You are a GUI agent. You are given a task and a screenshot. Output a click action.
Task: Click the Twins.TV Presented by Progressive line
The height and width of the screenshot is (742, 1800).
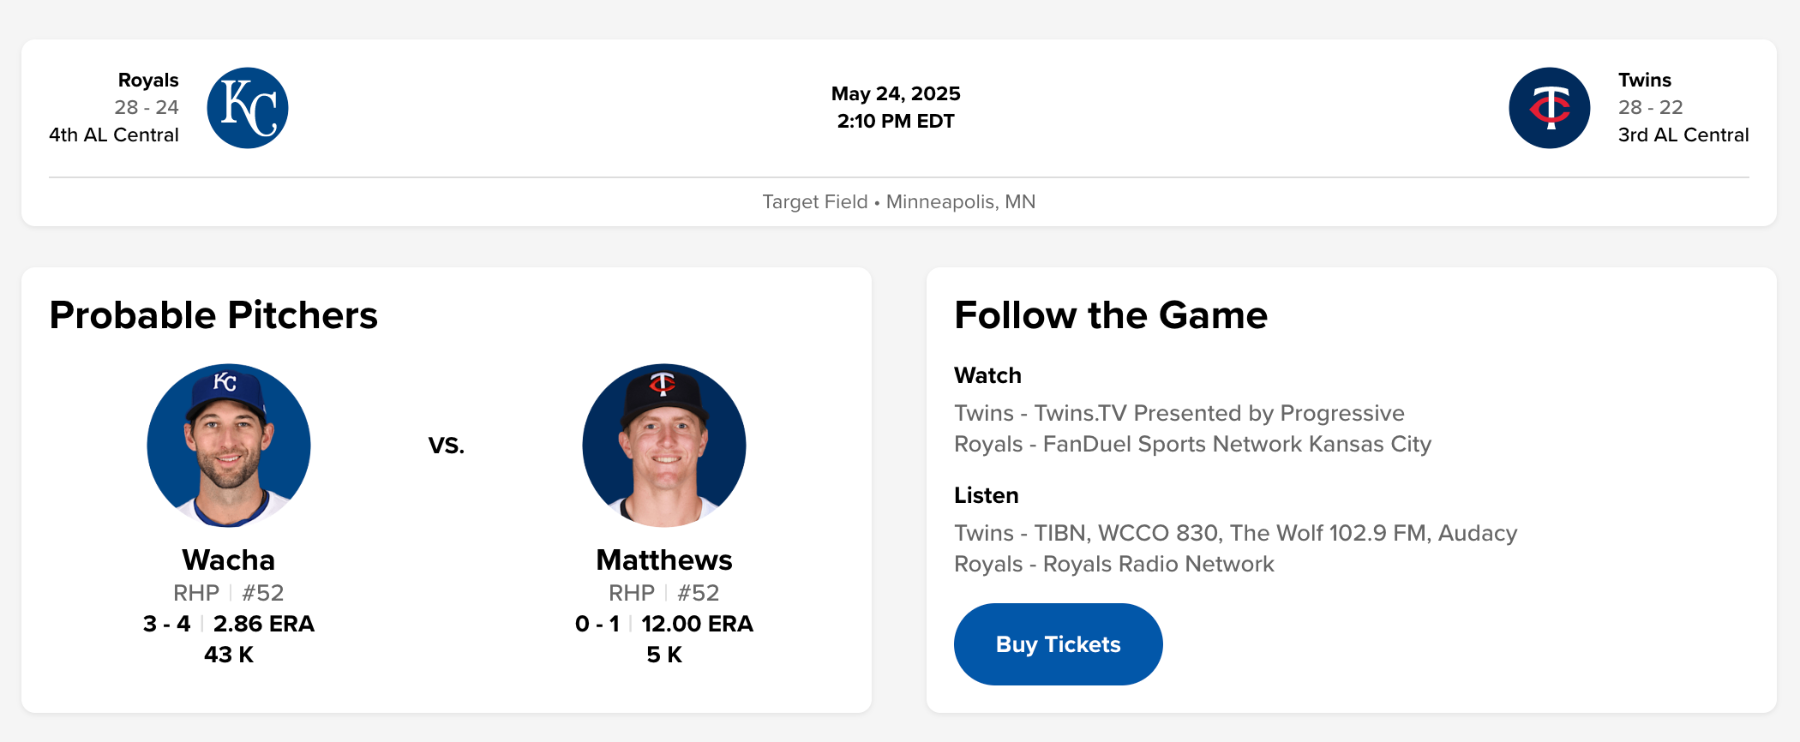pos(1179,413)
